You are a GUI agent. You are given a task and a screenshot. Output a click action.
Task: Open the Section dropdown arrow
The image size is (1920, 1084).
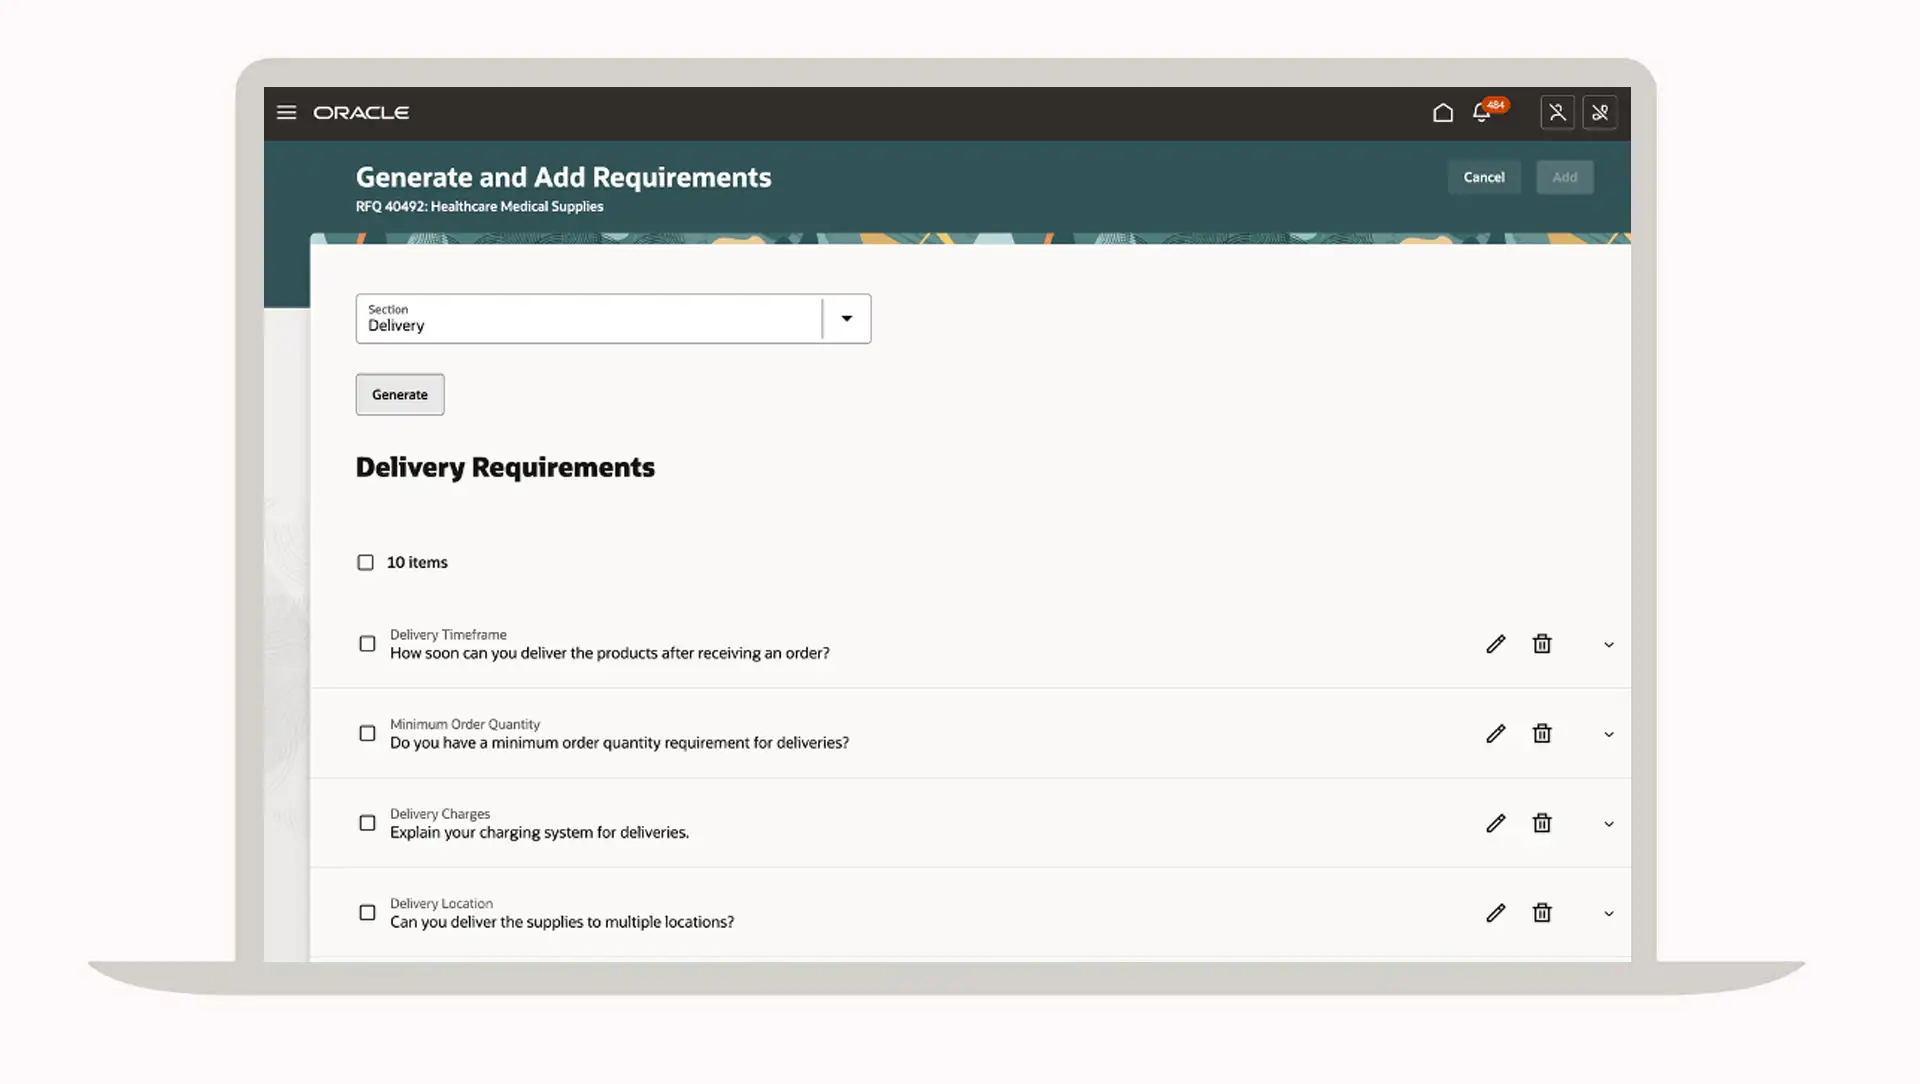click(846, 319)
